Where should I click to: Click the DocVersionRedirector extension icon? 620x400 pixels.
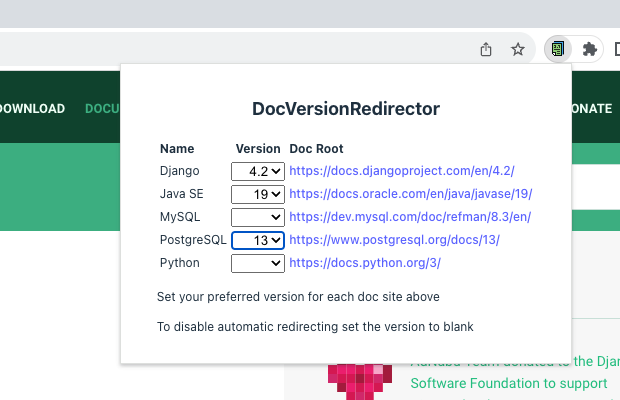tap(558, 49)
